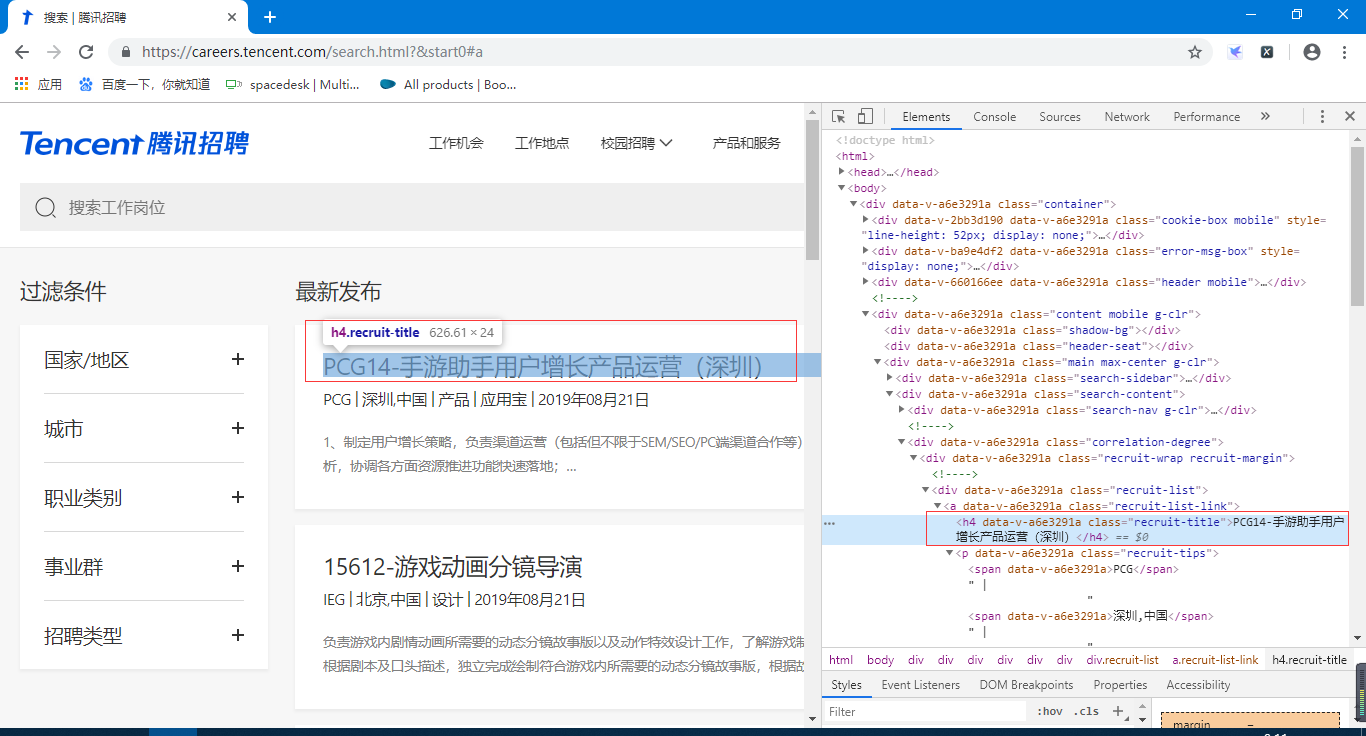Expand the search-sidebar div node
The height and width of the screenshot is (736, 1366).
click(x=890, y=378)
